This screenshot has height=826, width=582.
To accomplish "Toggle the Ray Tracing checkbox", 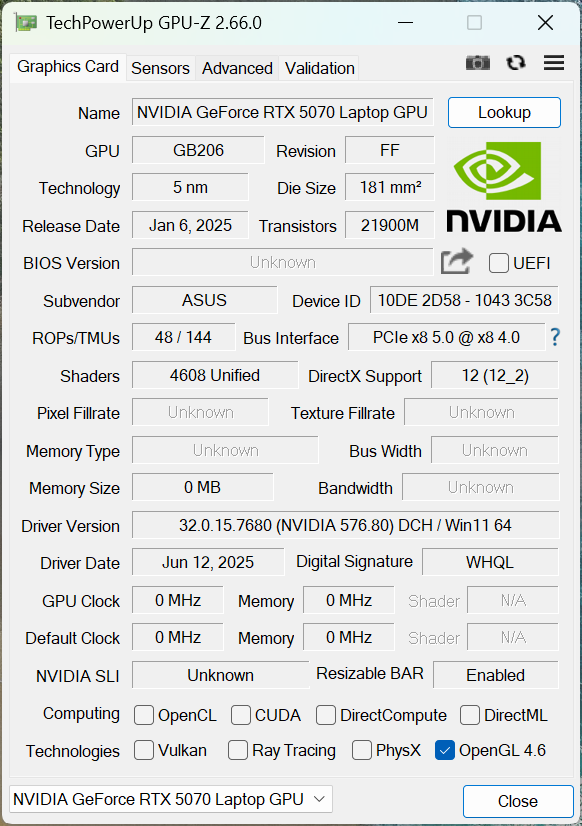I will coord(238,750).
